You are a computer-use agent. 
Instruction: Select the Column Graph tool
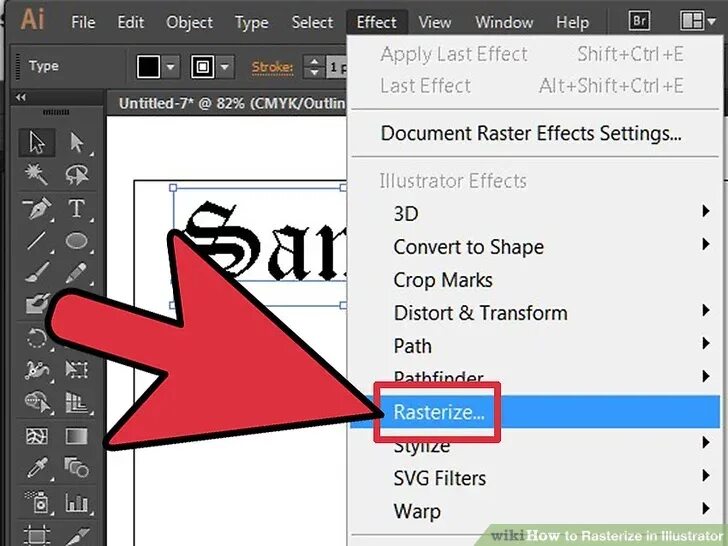(76, 502)
